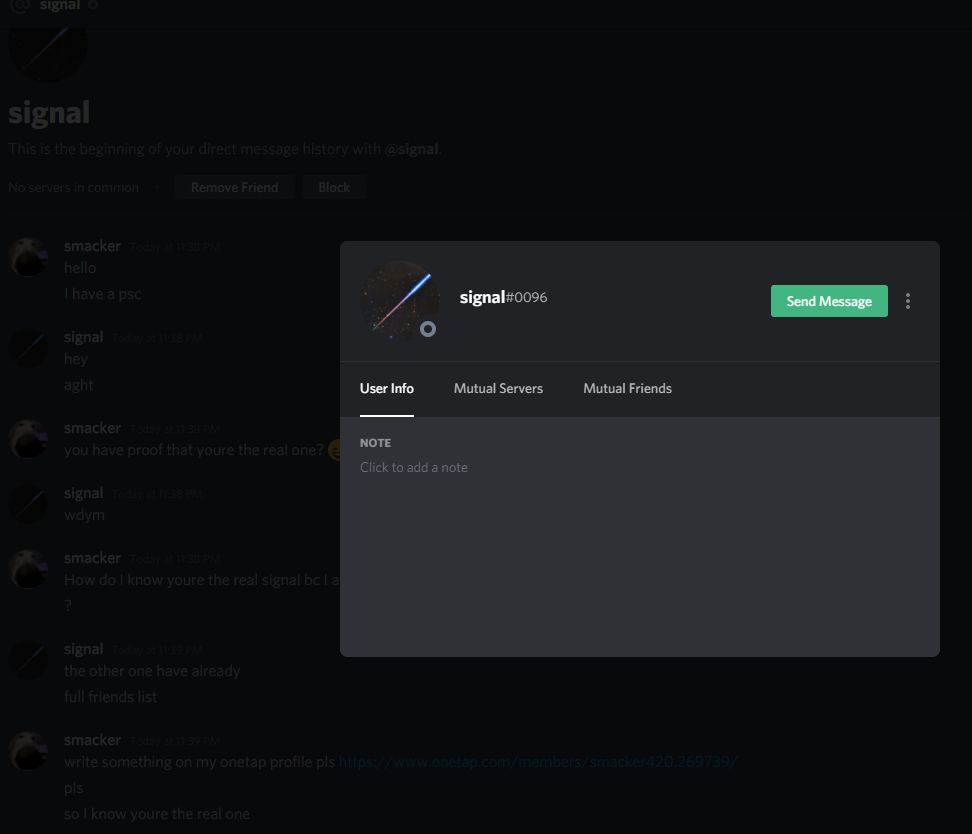Click the Send Message button
Viewport: 972px width, 834px height.
point(829,301)
